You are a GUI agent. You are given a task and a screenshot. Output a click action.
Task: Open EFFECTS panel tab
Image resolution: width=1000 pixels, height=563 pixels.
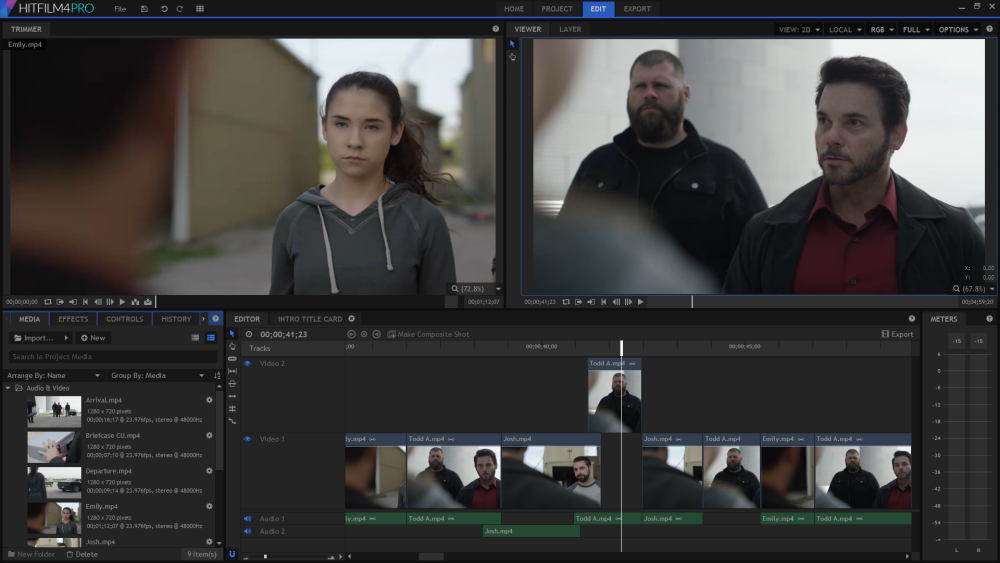[x=73, y=319]
